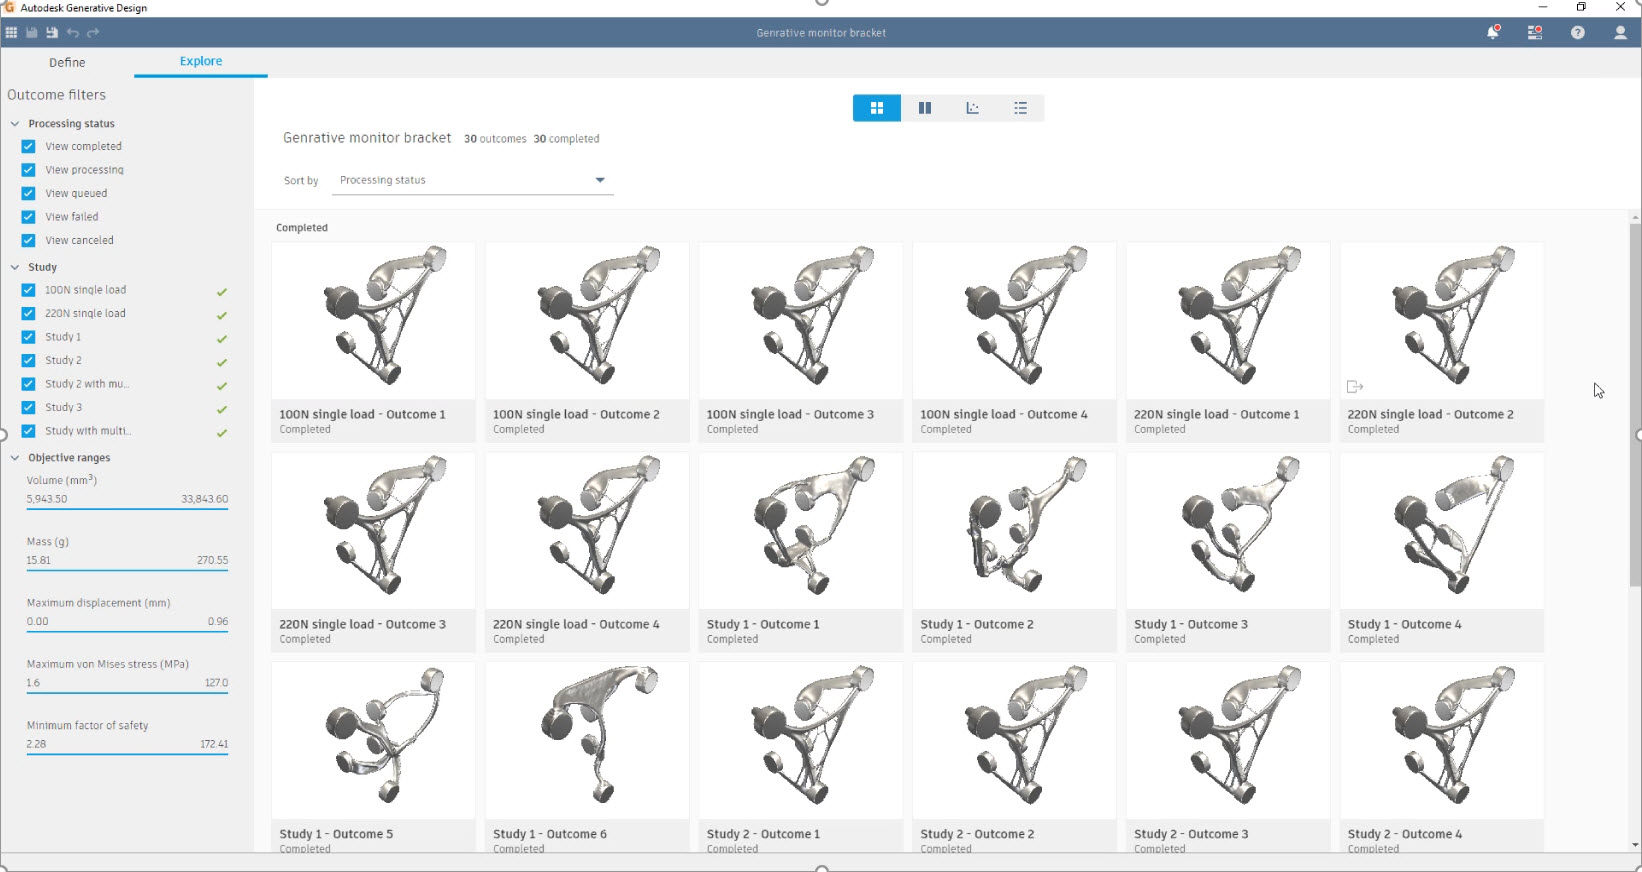Screen dimensions: 1642x872
Task: Uncheck the 100N single load study
Action: pyautogui.click(x=28, y=290)
